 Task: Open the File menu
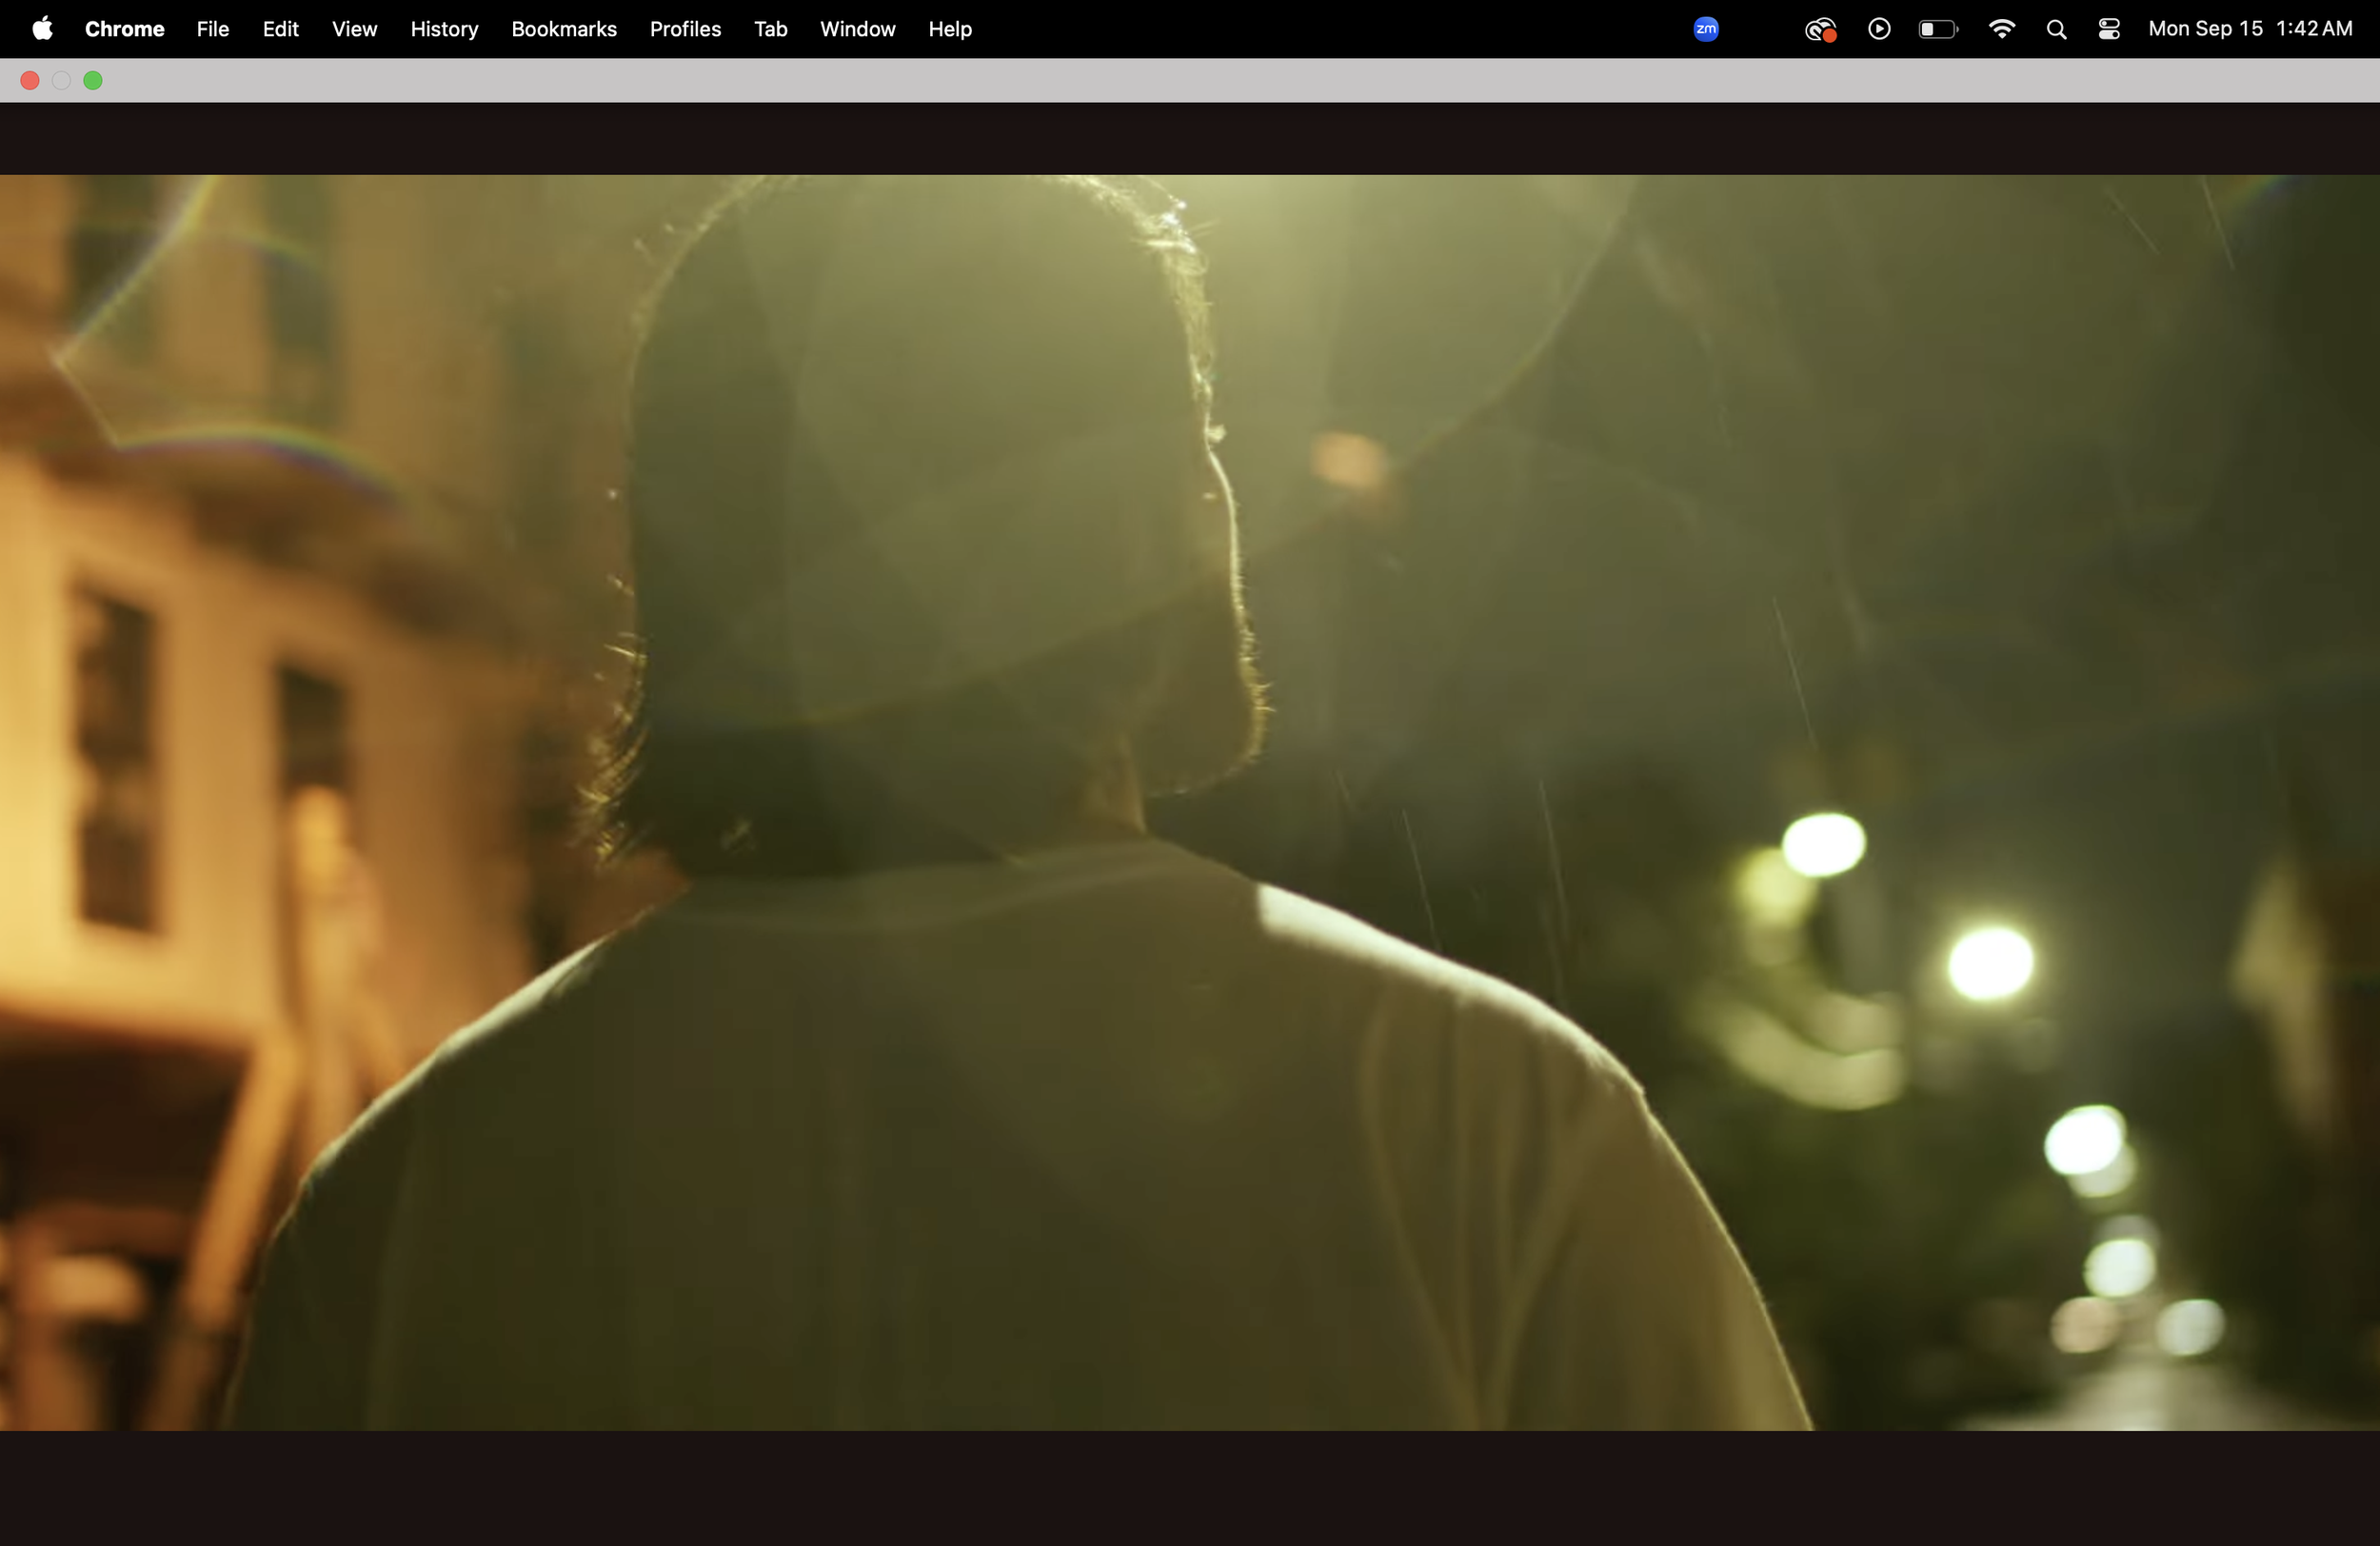click(x=212, y=29)
